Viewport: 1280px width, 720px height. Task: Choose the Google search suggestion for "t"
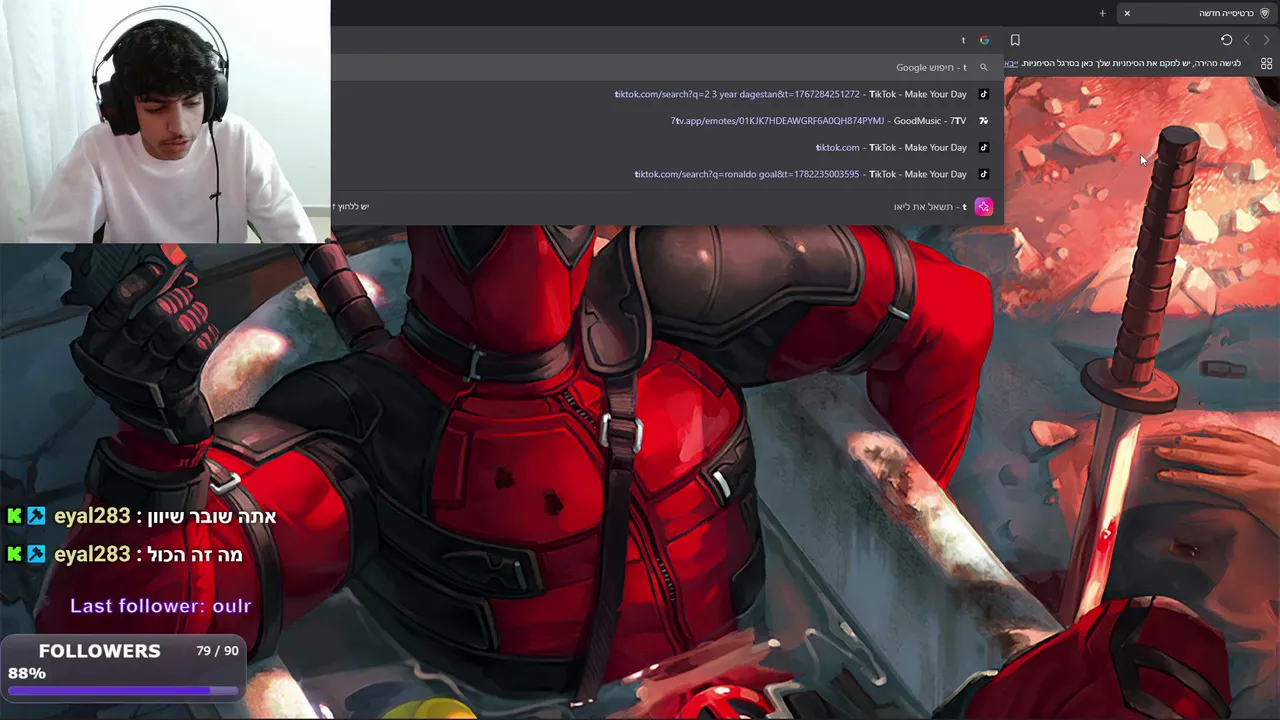pyautogui.click(x=666, y=67)
